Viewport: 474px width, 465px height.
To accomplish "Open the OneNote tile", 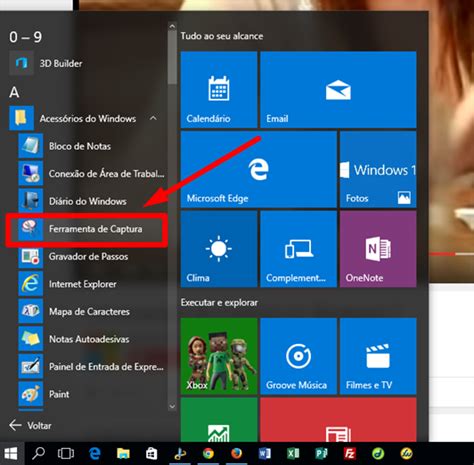I will [378, 249].
